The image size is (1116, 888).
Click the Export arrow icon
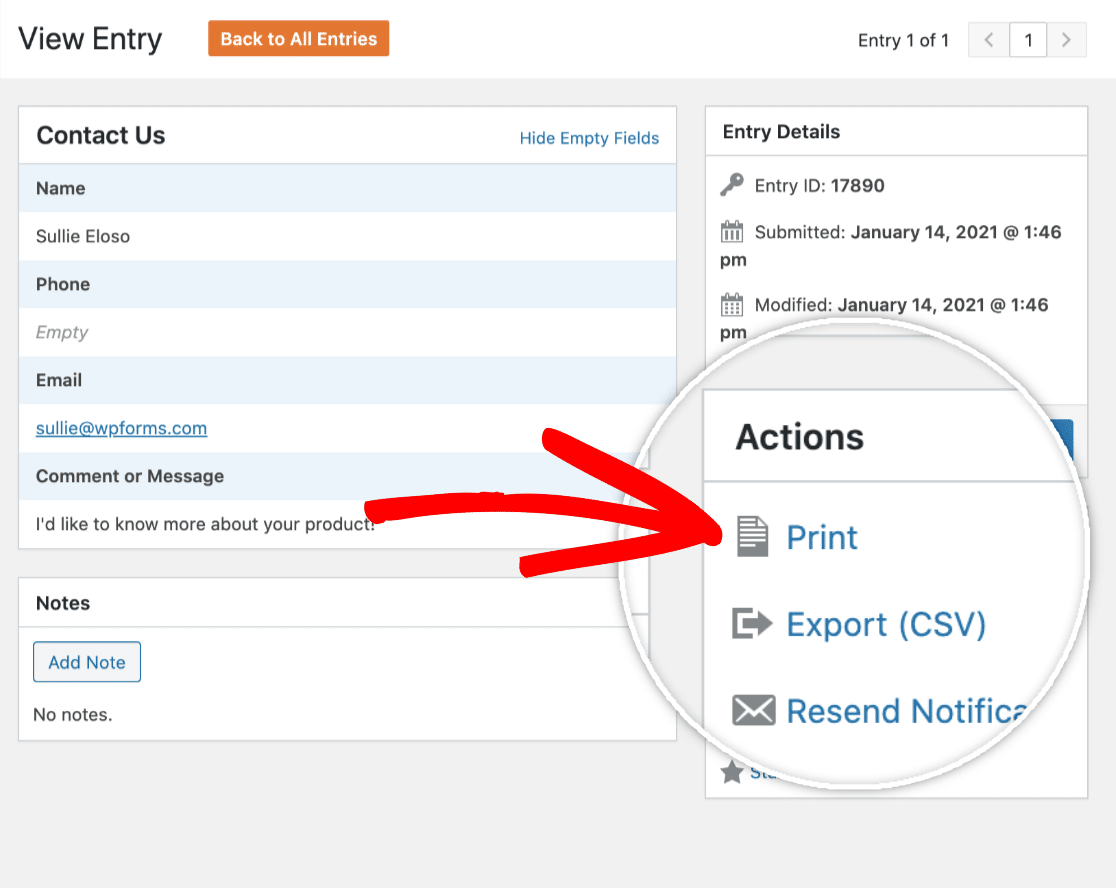pyautogui.click(x=752, y=623)
